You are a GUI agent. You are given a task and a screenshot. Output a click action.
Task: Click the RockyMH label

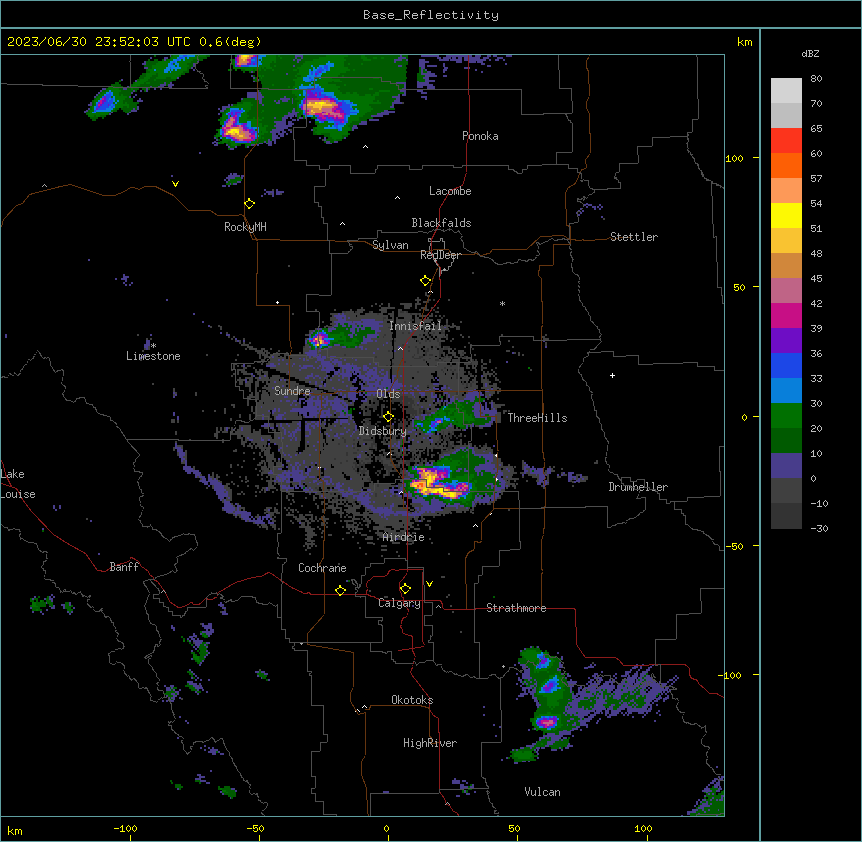coord(245,227)
